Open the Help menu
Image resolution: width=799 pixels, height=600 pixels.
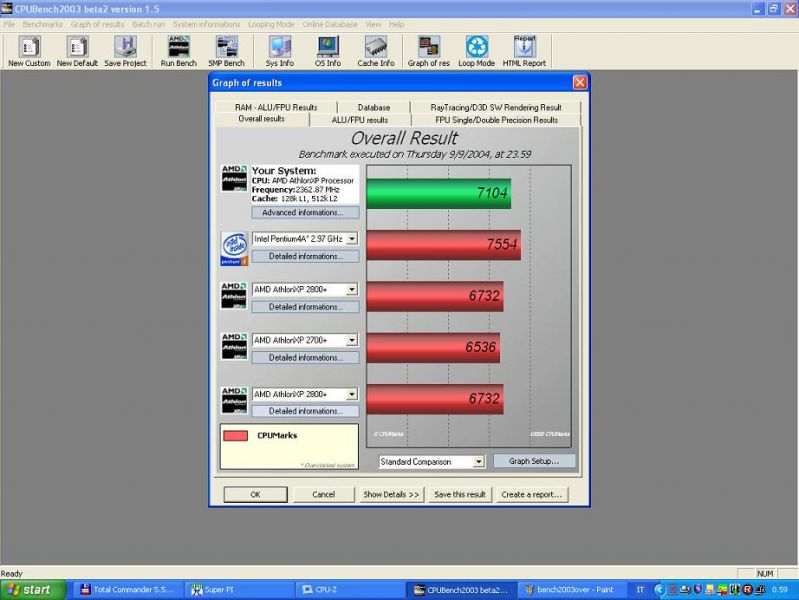point(396,24)
